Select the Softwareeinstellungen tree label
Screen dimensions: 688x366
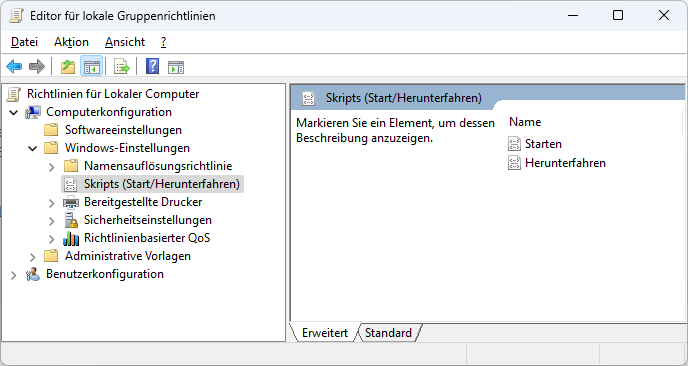coord(123,130)
